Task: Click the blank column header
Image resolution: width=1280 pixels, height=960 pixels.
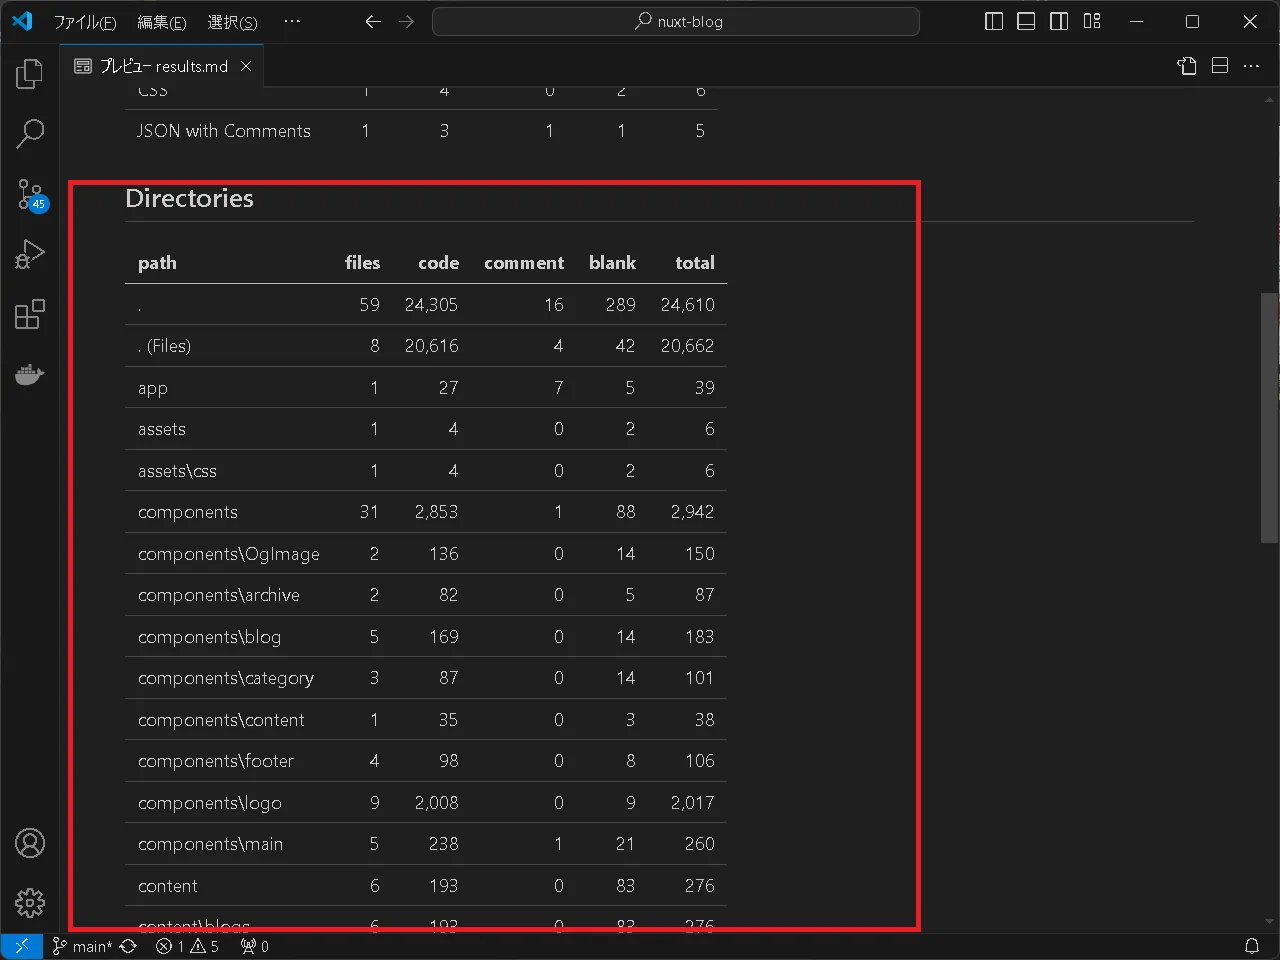Action: click(x=612, y=263)
